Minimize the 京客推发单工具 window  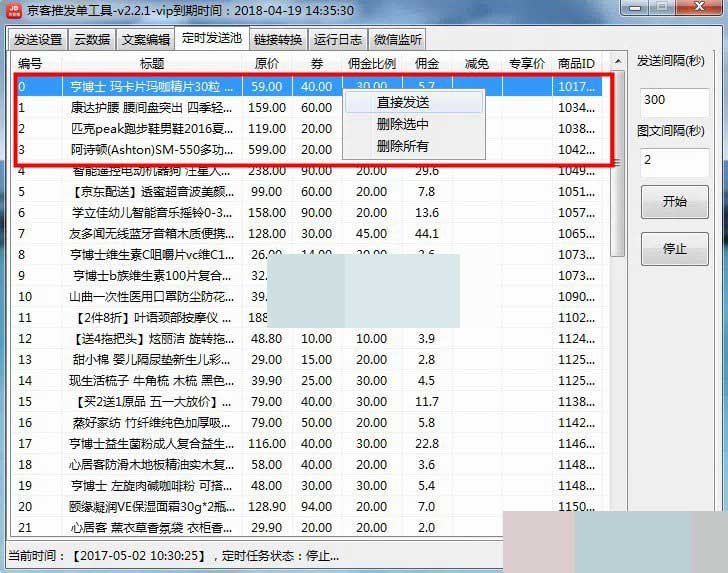(x=636, y=7)
